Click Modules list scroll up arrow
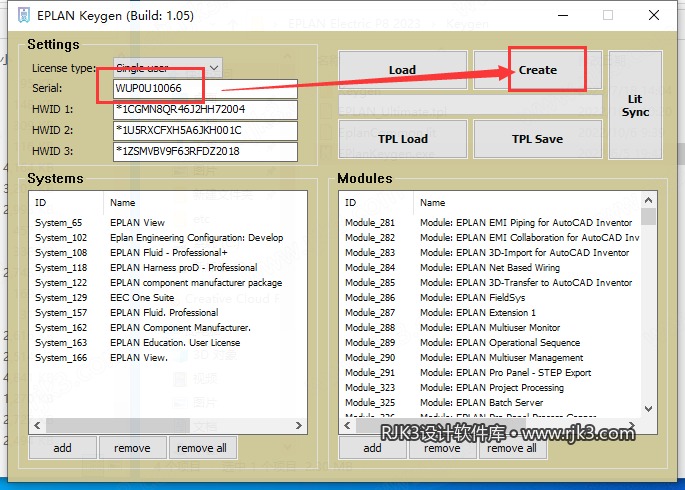Image resolution: width=685 pixels, height=490 pixels. (x=649, y=200)
